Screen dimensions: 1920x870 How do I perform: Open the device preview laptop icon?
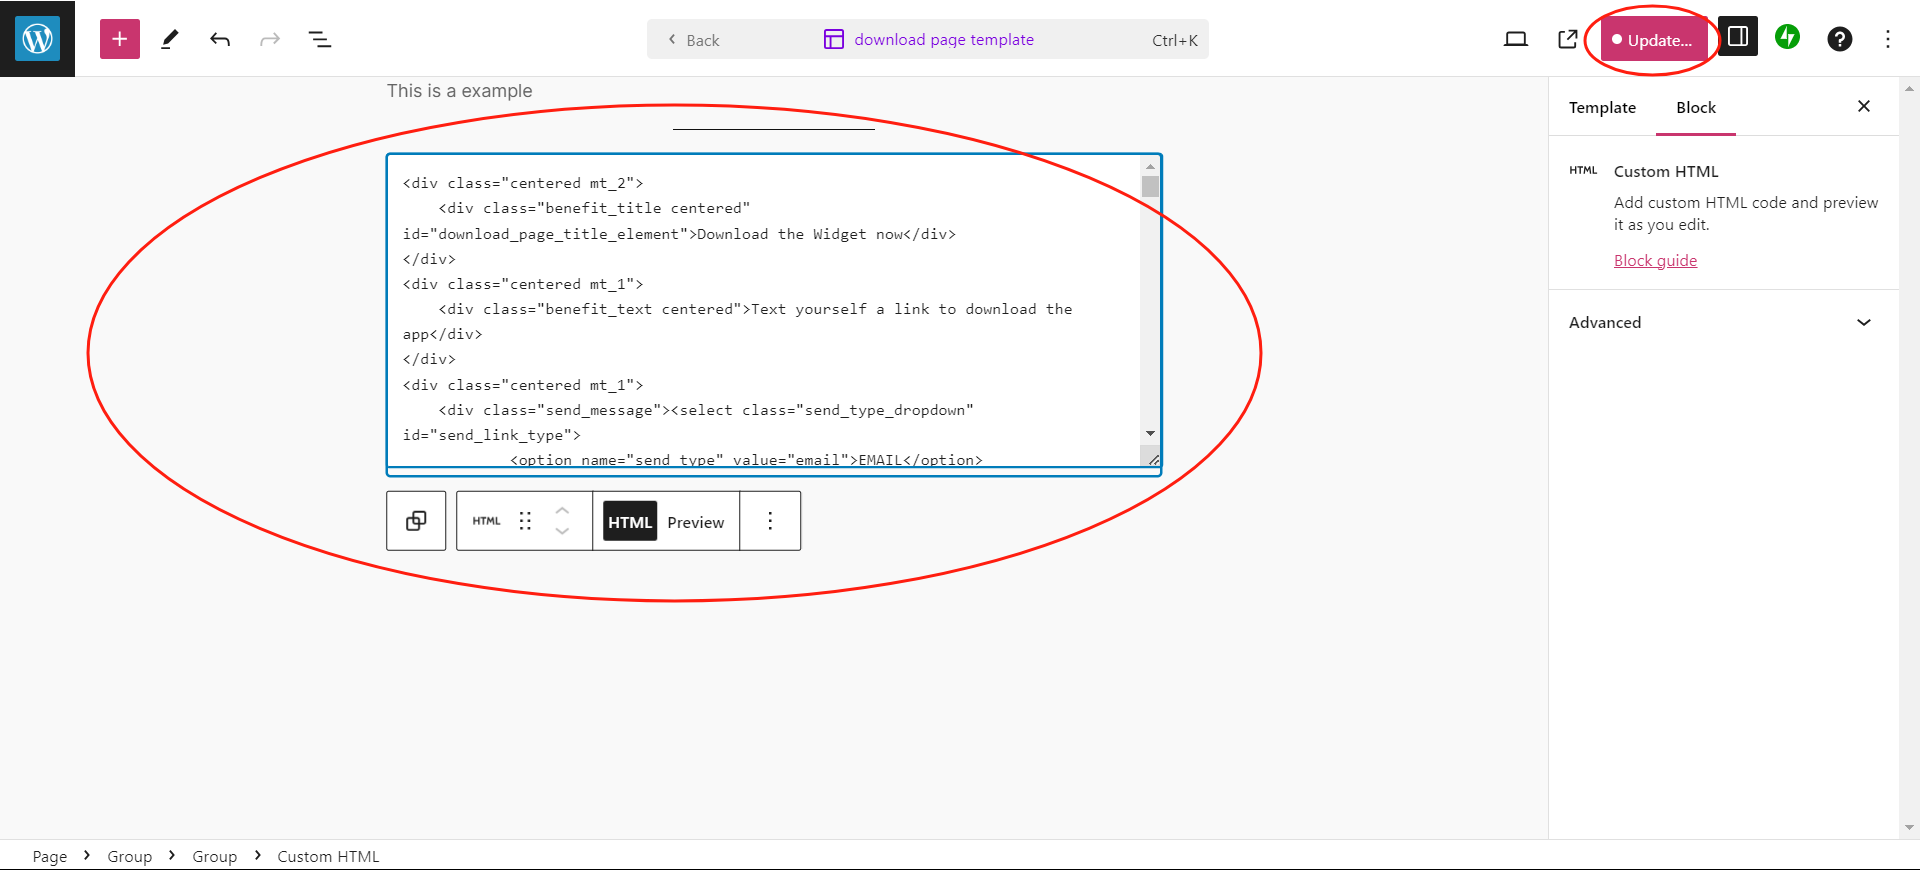pos(1516,39)
